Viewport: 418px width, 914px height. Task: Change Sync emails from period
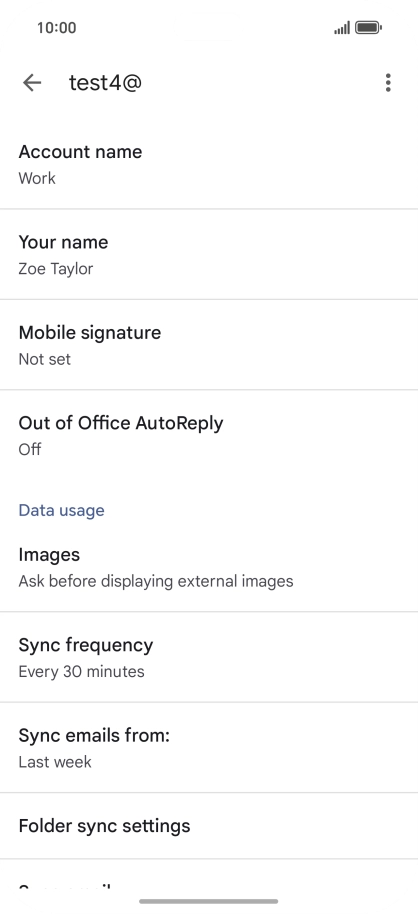pyautogui.click(x=209, y=747)
